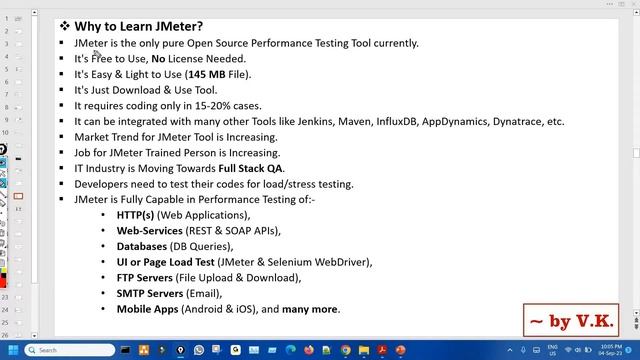The height and width of the screenshot is (360, 640).
Task: Click the bold 'Databases' sub-bullet
Action: pos(142,247)
